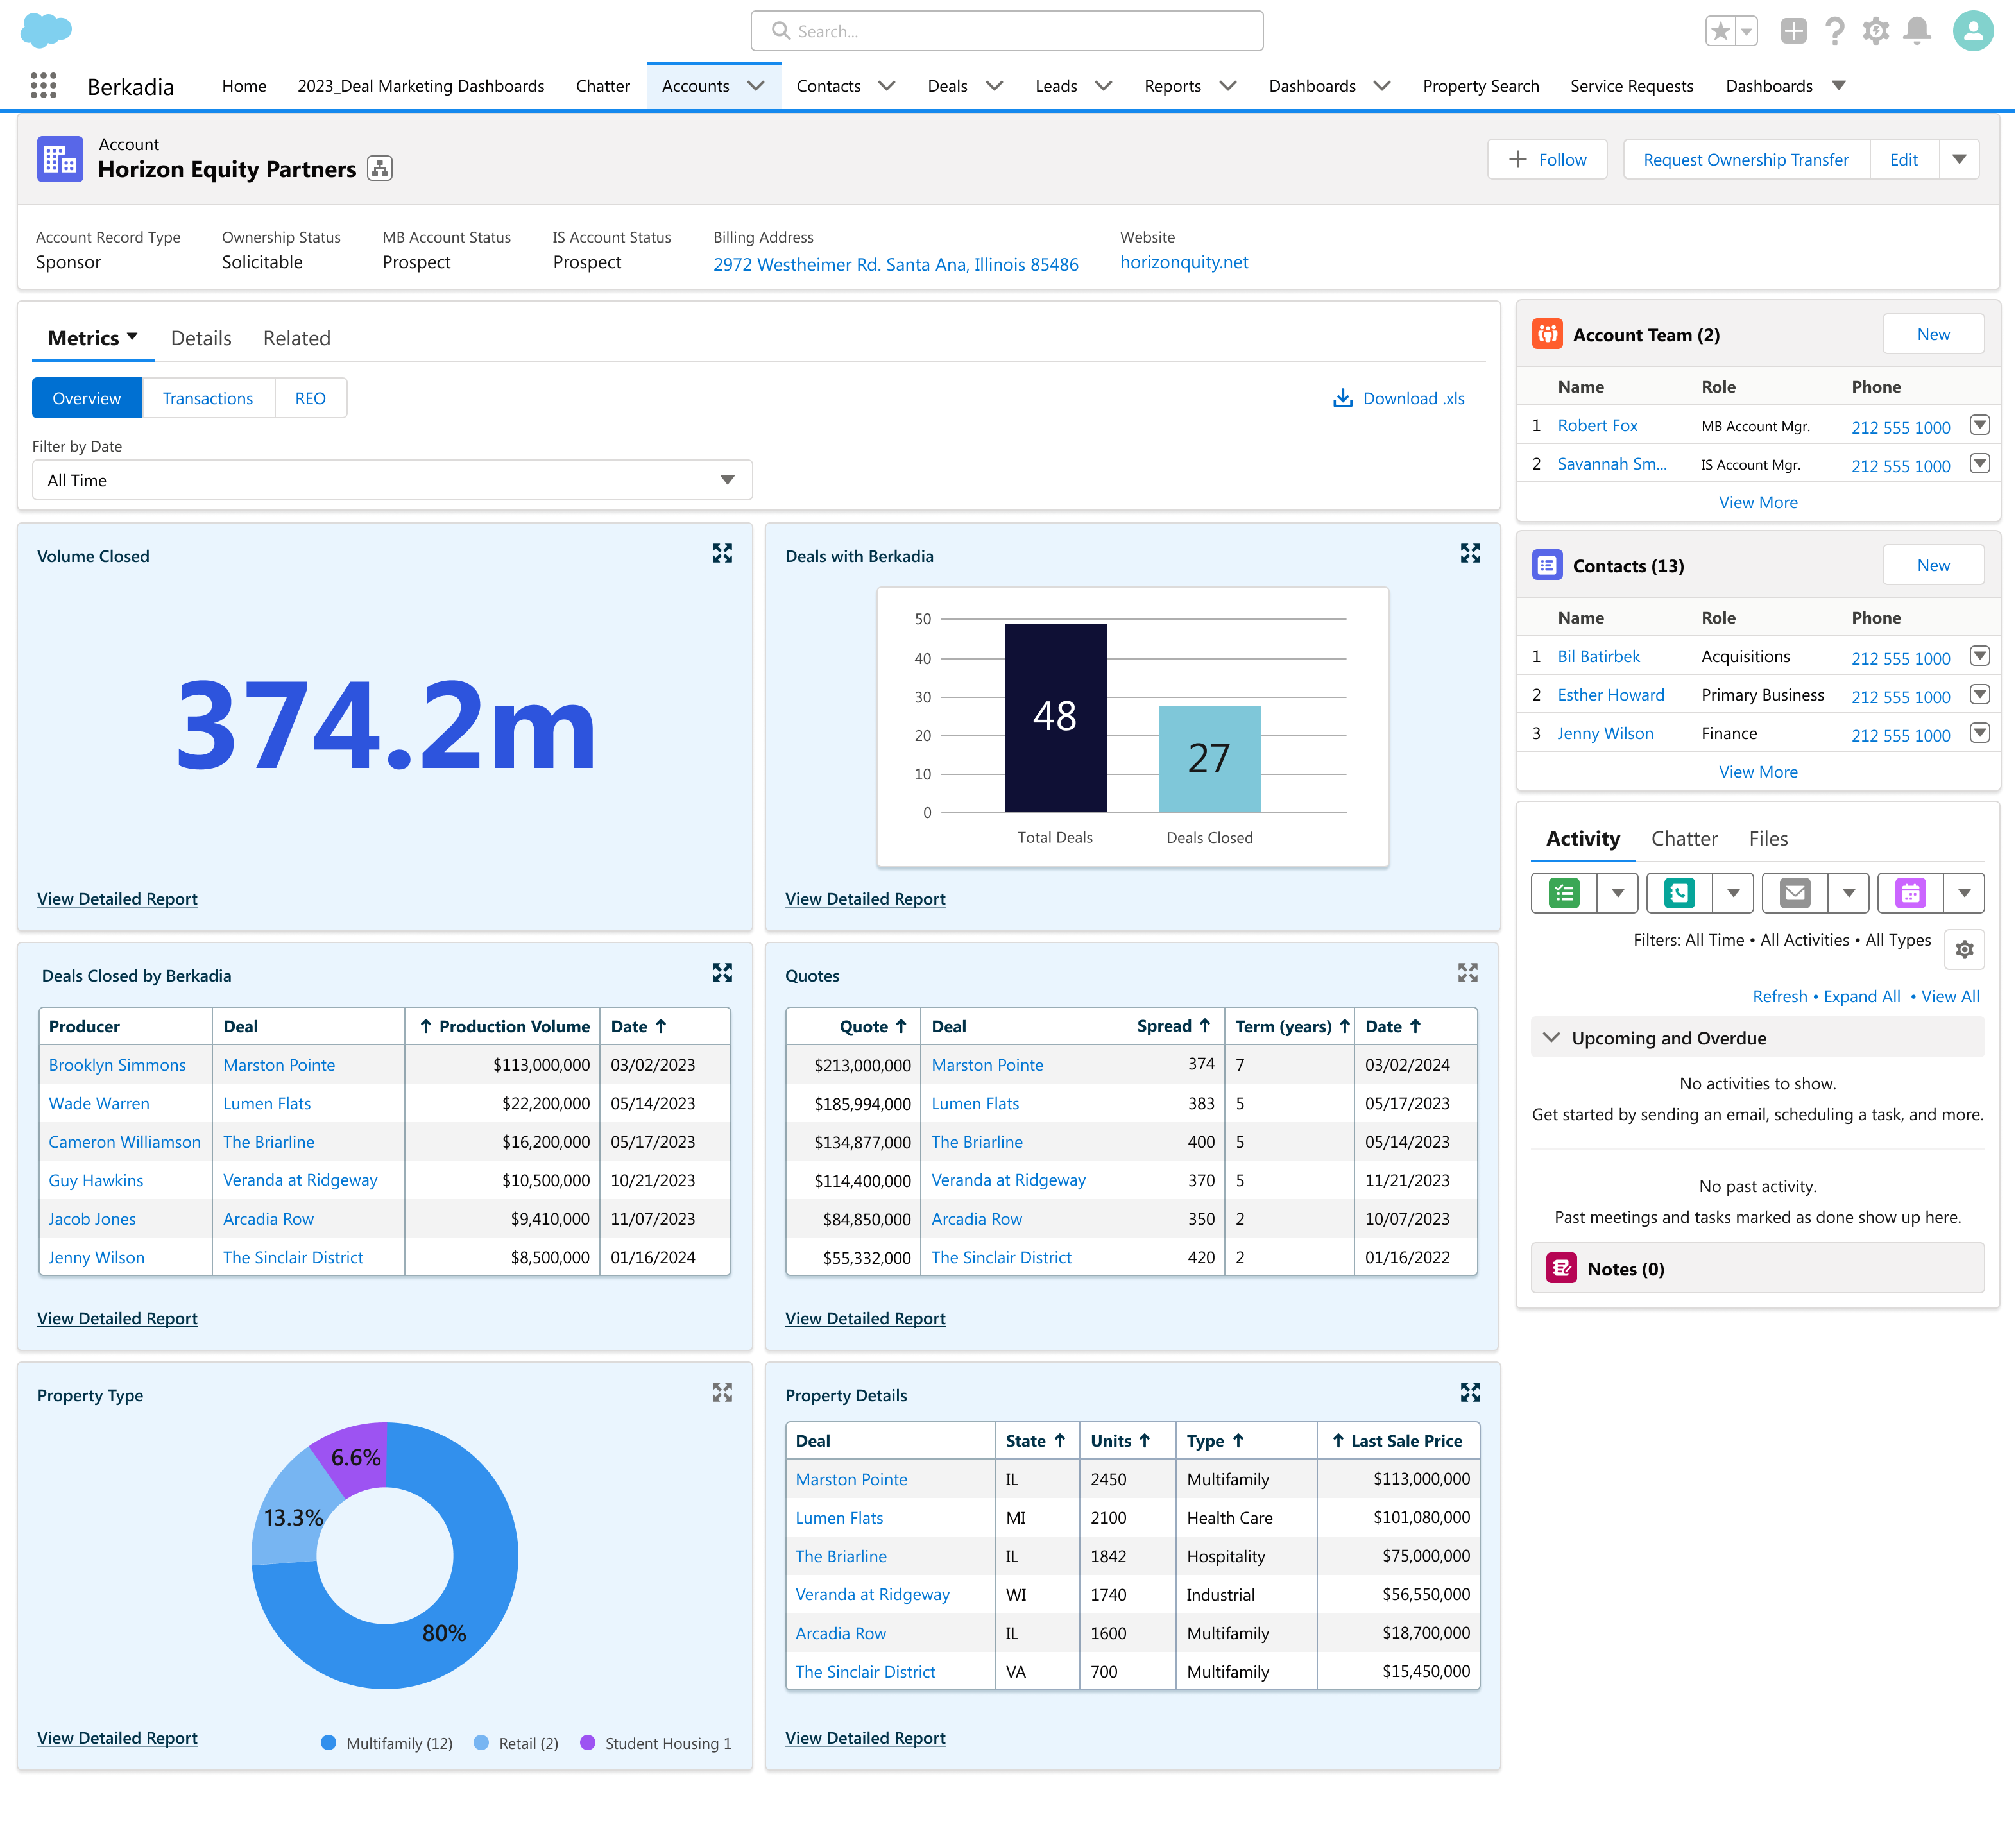Open the global actions plus icon
This screenshot has height=1822, width=2016.
point(1793,31)
